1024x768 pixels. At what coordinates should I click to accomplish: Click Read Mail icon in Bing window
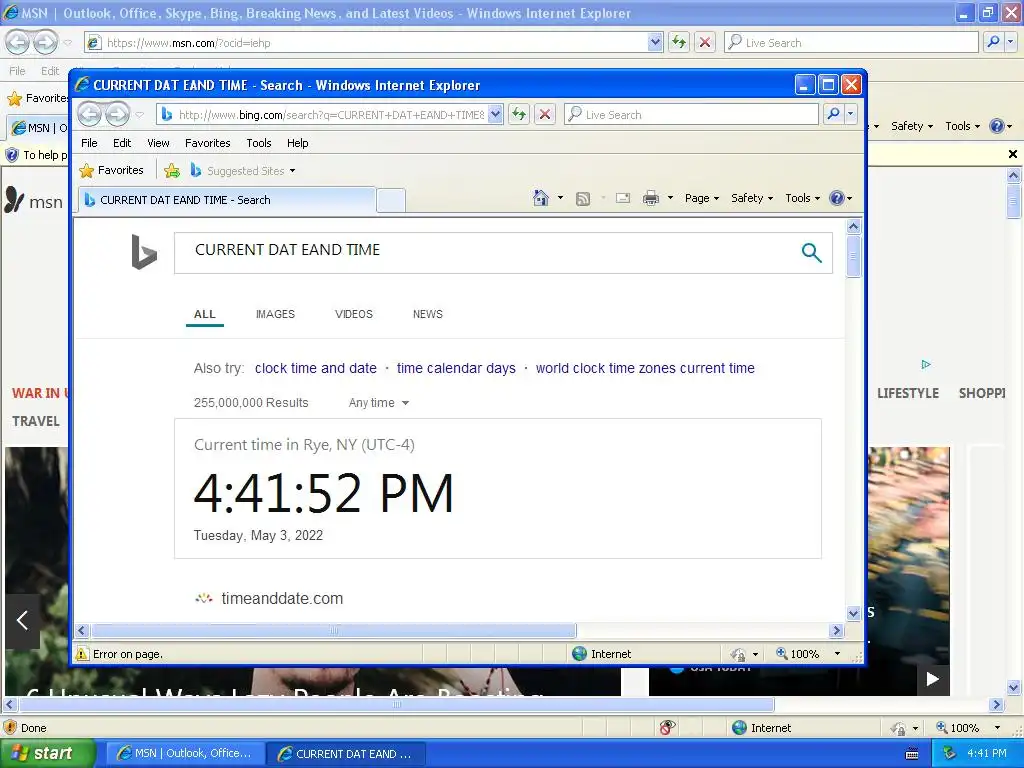tap(623, 198)
